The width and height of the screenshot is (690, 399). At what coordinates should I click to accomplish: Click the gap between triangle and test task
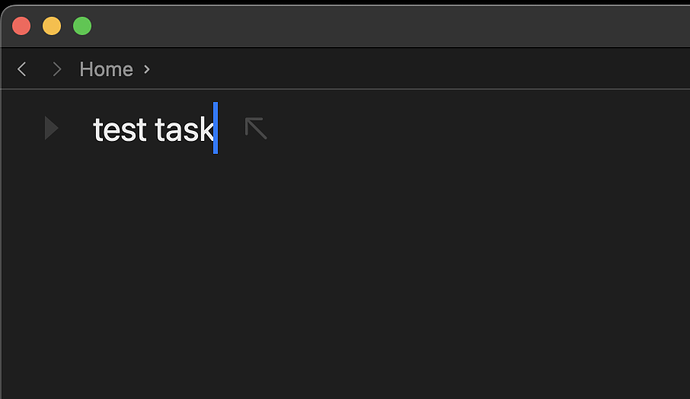[x=76, y=128]
